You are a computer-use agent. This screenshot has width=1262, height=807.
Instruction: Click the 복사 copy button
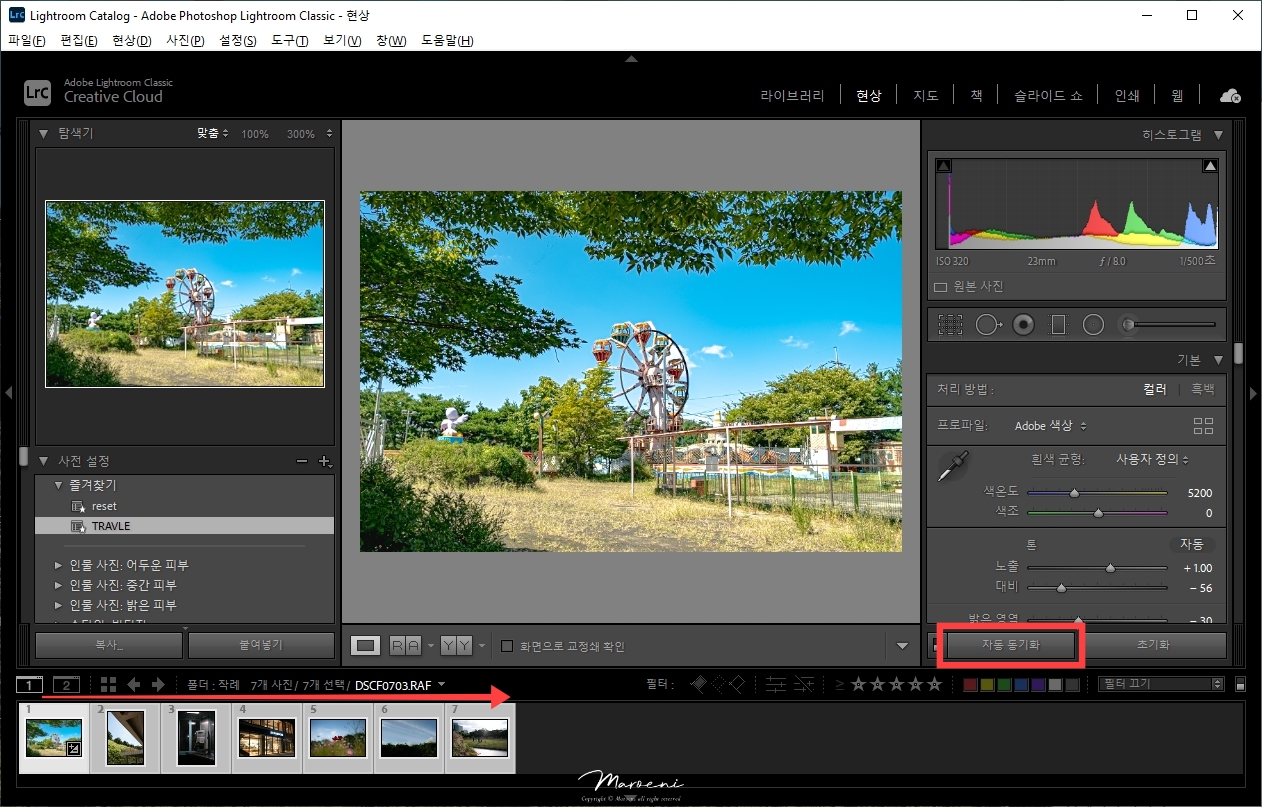[x=109, y=645]
